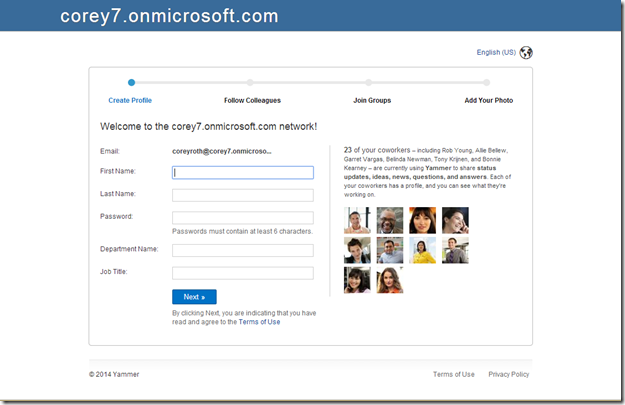This screenshot has height=405, width=625.
Task: Click the coworker photo of woman with dark bangs
Action: pos(423,220)
